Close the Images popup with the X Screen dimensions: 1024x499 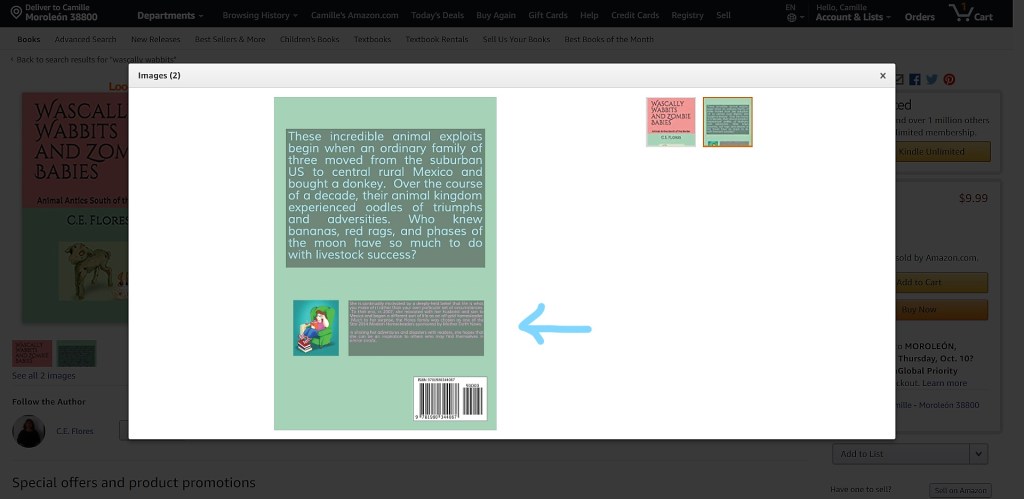point(882,76)
